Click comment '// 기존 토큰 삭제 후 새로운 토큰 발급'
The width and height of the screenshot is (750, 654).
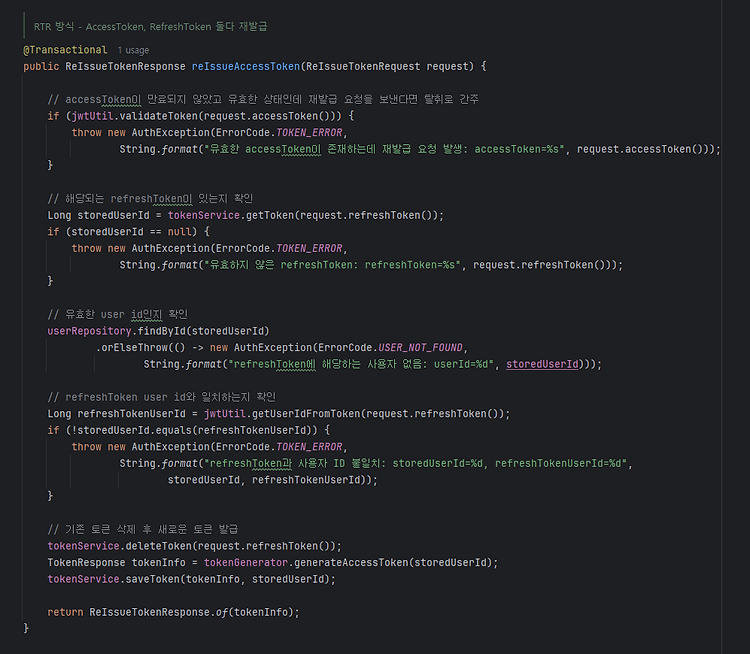[x=143, y=529]
